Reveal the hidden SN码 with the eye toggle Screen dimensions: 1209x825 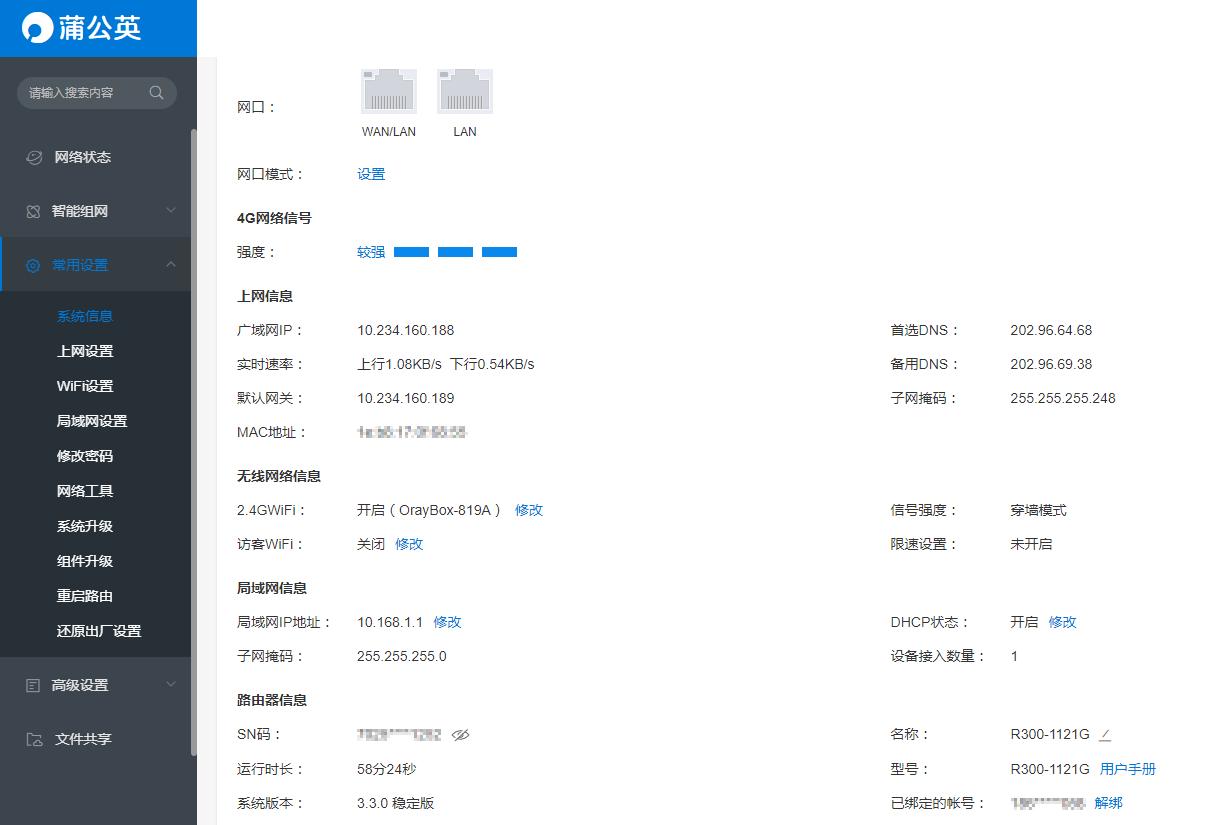pyautogui.click(x=460, y=734)
